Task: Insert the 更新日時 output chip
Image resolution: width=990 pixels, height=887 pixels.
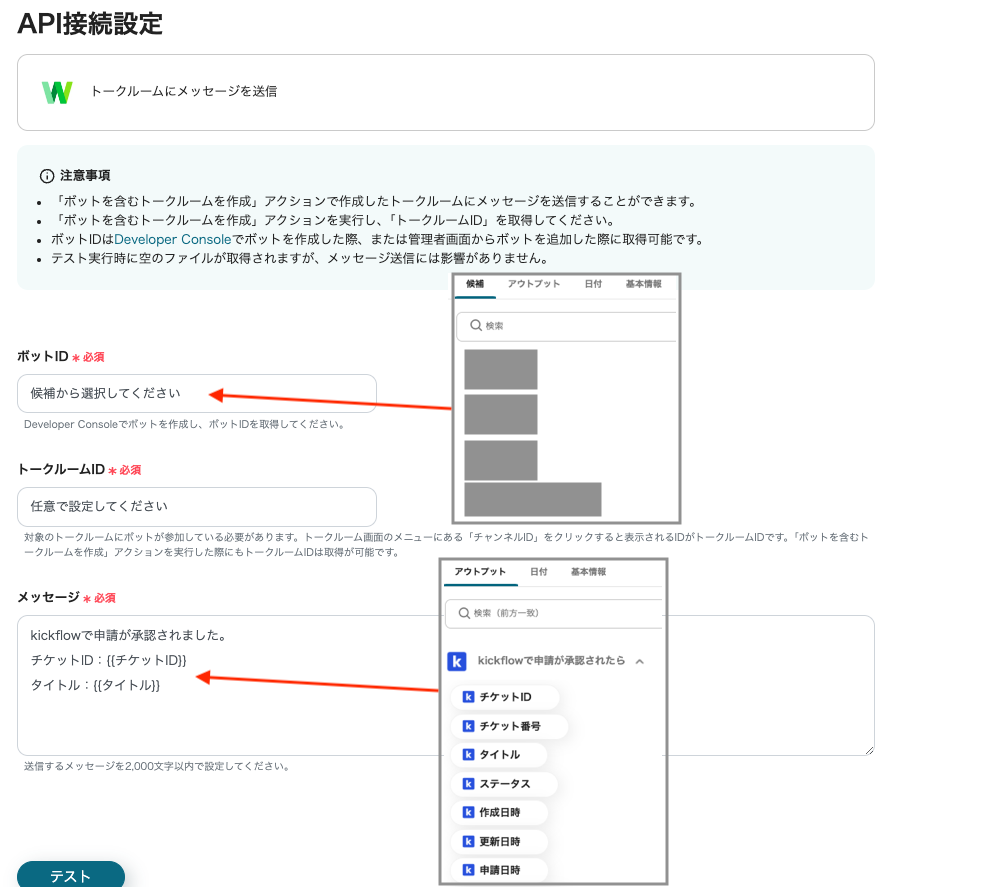Action: [499, 842]
